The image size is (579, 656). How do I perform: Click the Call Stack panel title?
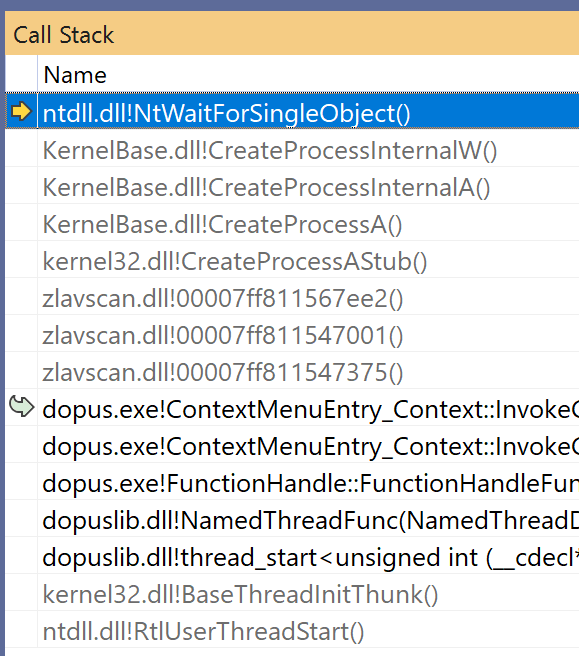tap(63, 35)
